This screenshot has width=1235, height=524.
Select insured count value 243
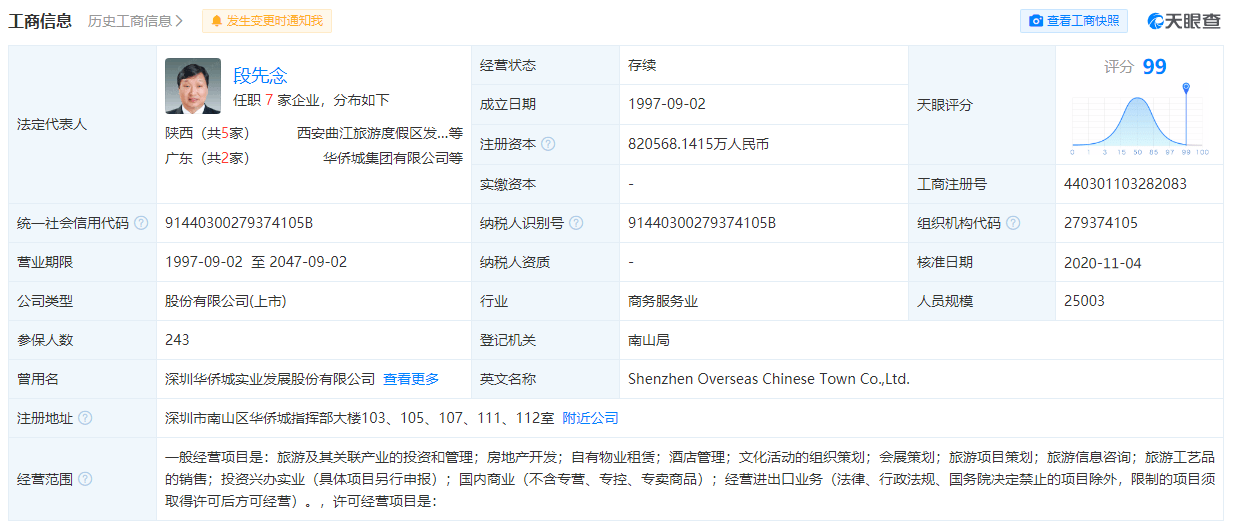(177, 340)
